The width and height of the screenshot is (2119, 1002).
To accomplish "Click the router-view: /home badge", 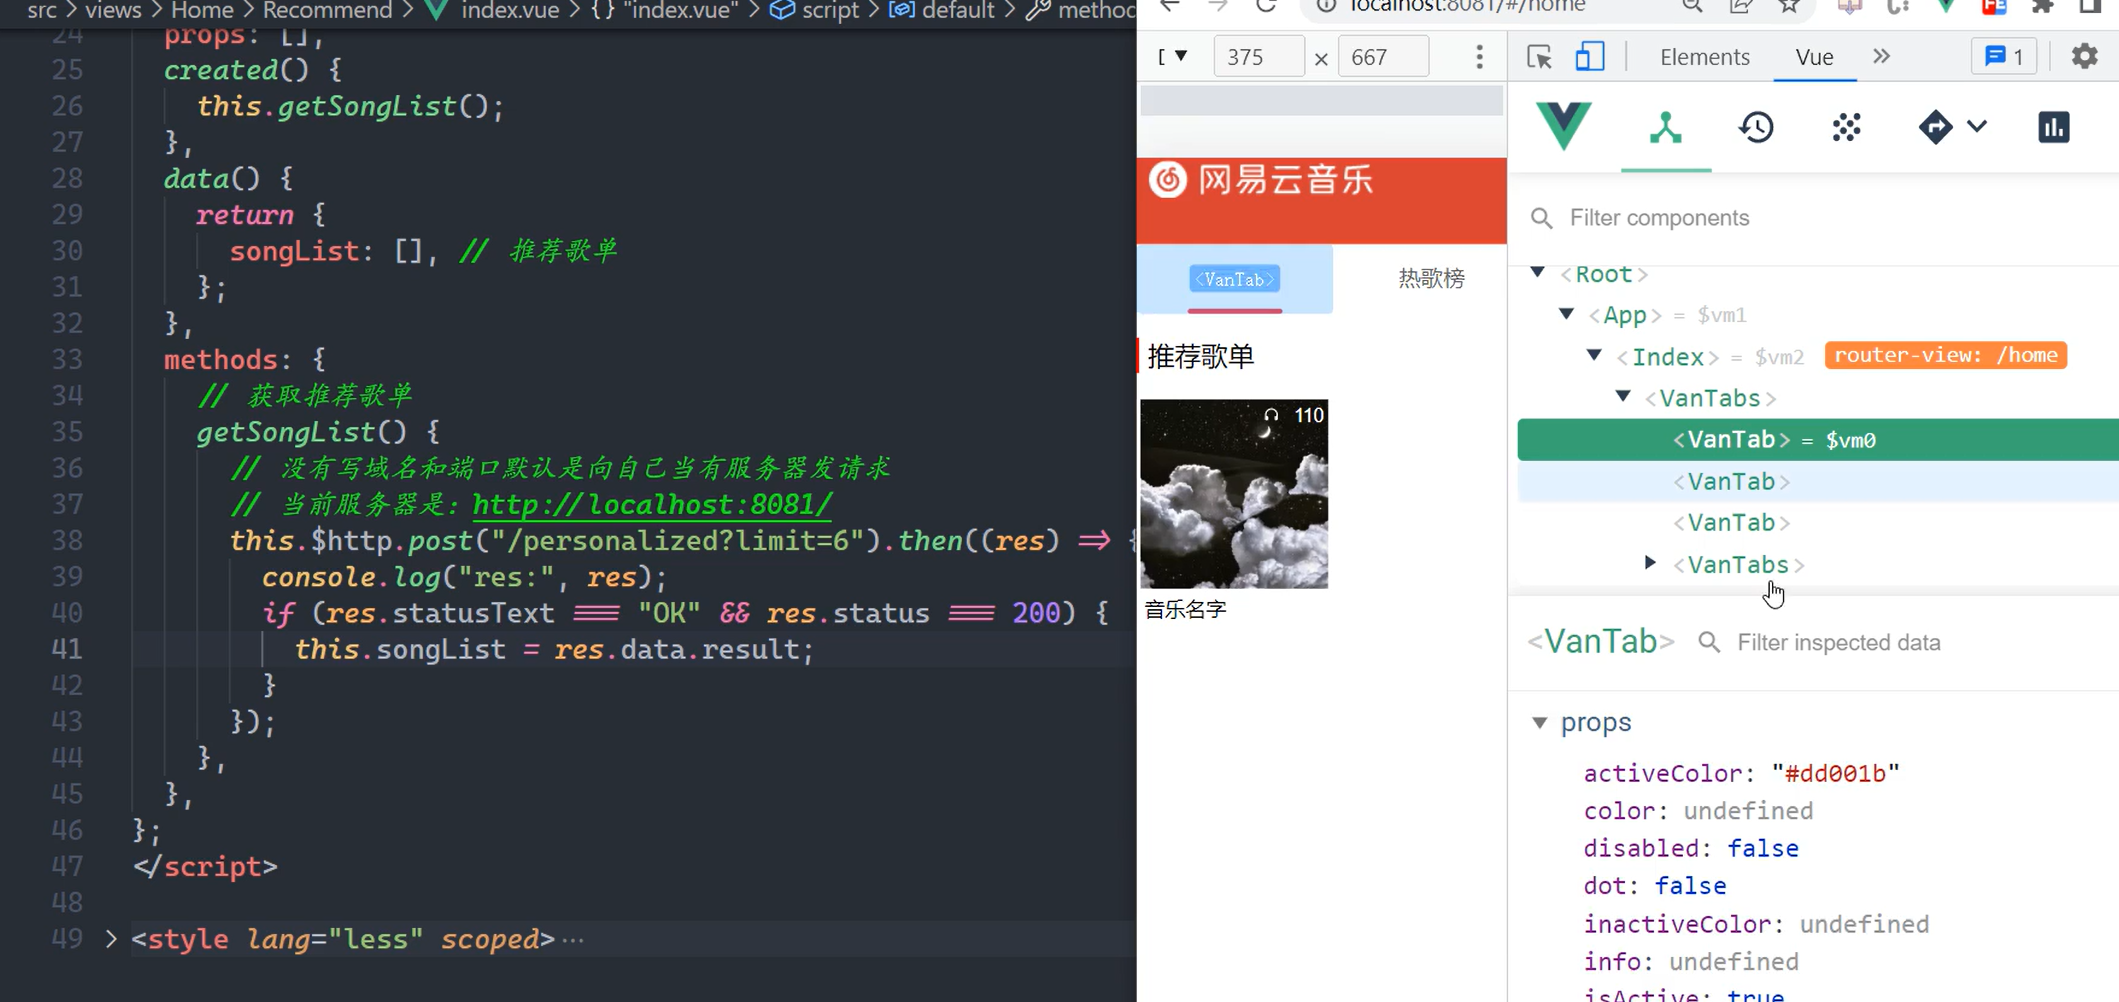I will pos(1945,355).
